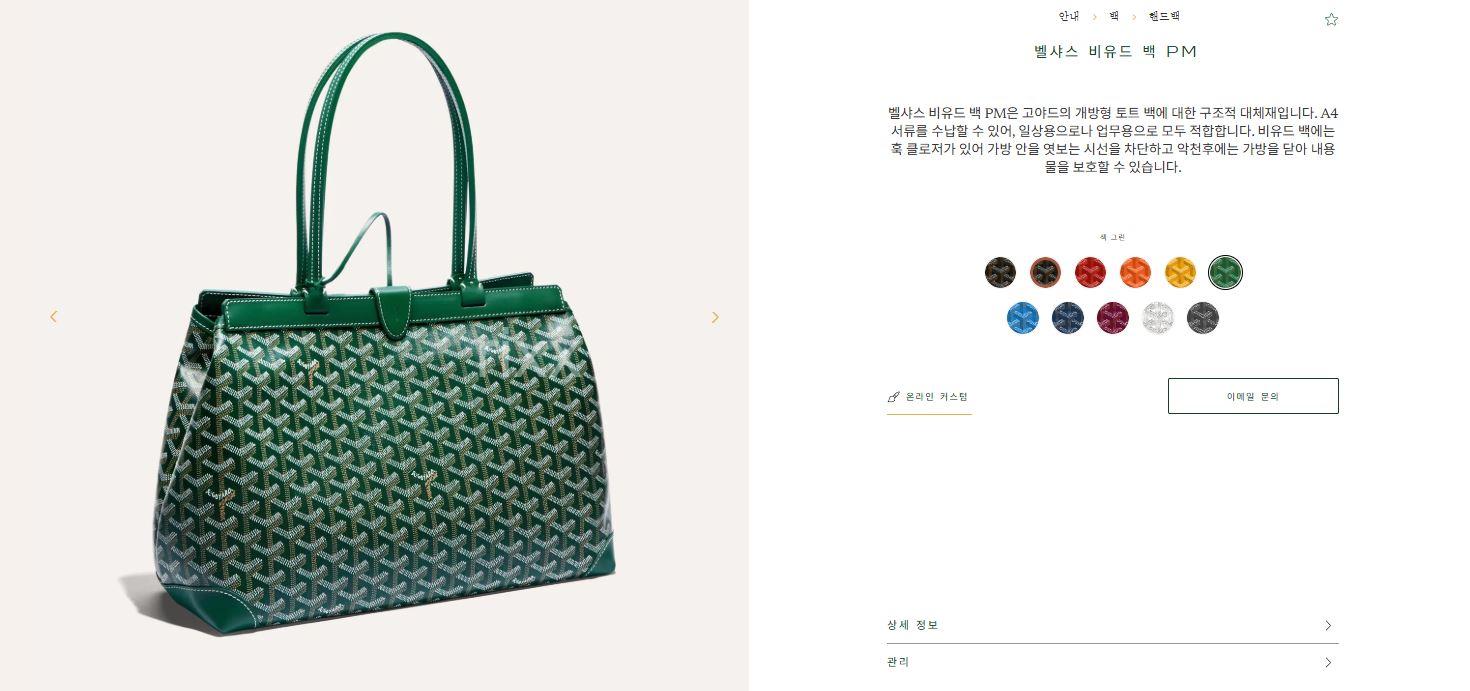Select the green color swatch
1470x691 pixels.
point(1225,272)
